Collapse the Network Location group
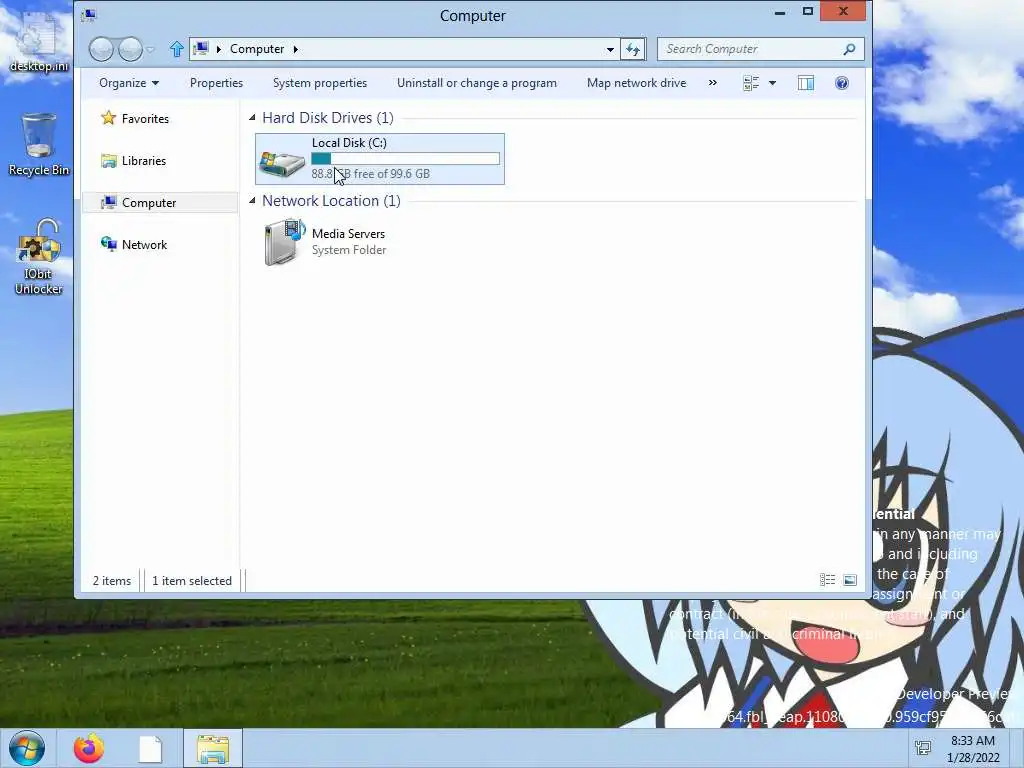The height and width of the screenshot is (768, 1024). pos(252,200)
